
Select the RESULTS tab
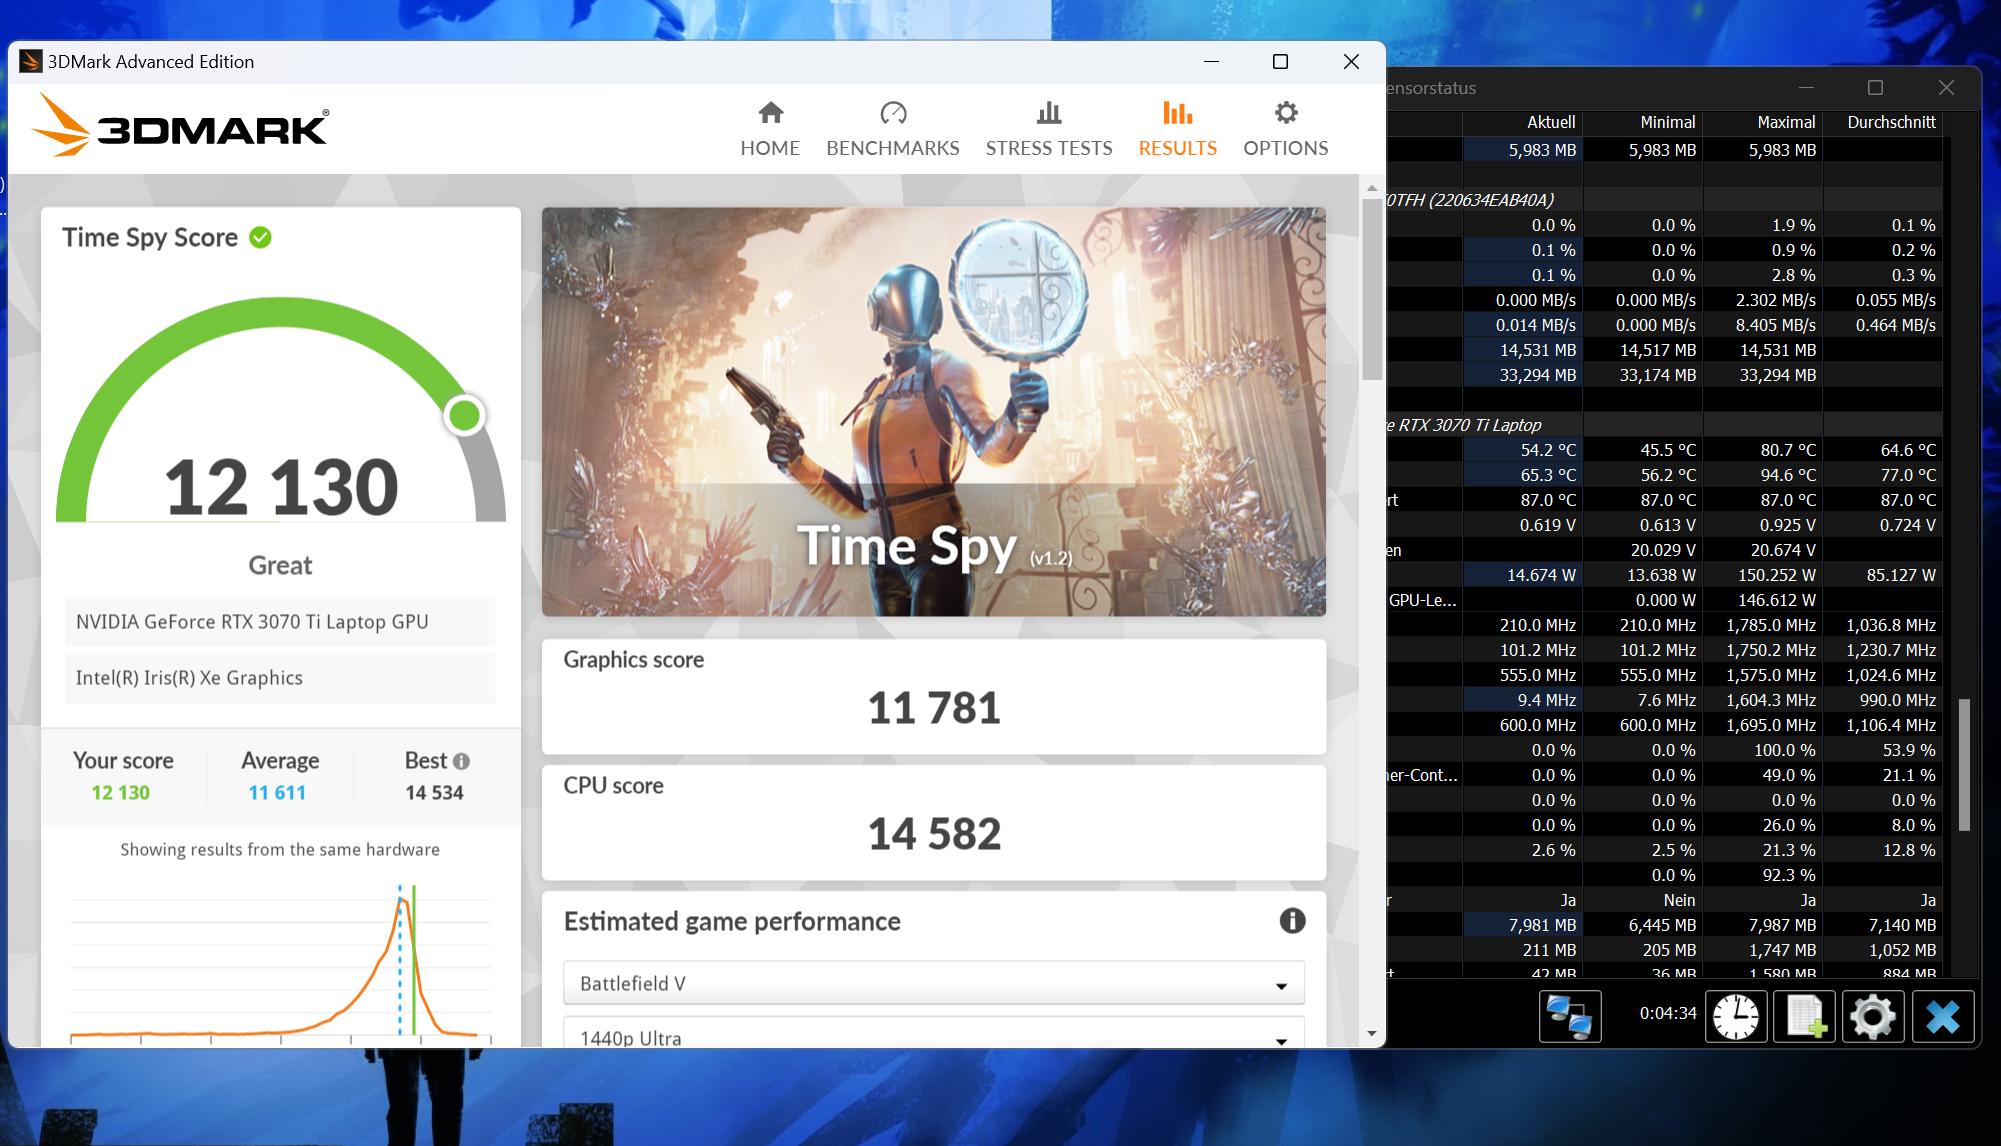pyautogui.click(x=1177, y=129)
